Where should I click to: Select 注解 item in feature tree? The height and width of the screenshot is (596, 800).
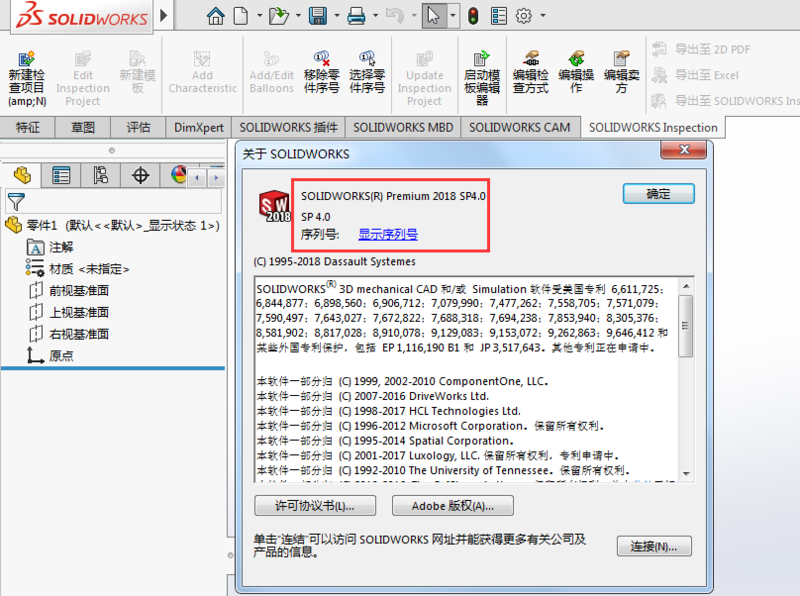tap(50, 247)
